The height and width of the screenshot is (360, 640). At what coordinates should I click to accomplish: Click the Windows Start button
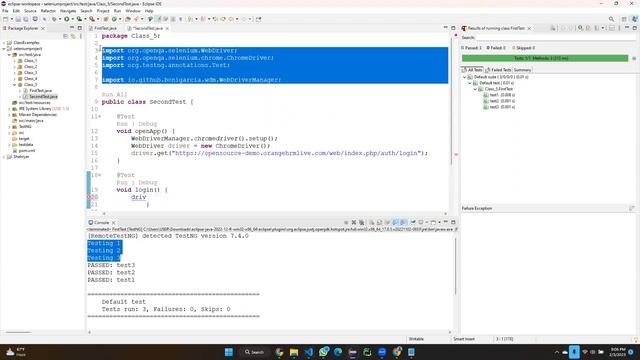click(229, 352)
